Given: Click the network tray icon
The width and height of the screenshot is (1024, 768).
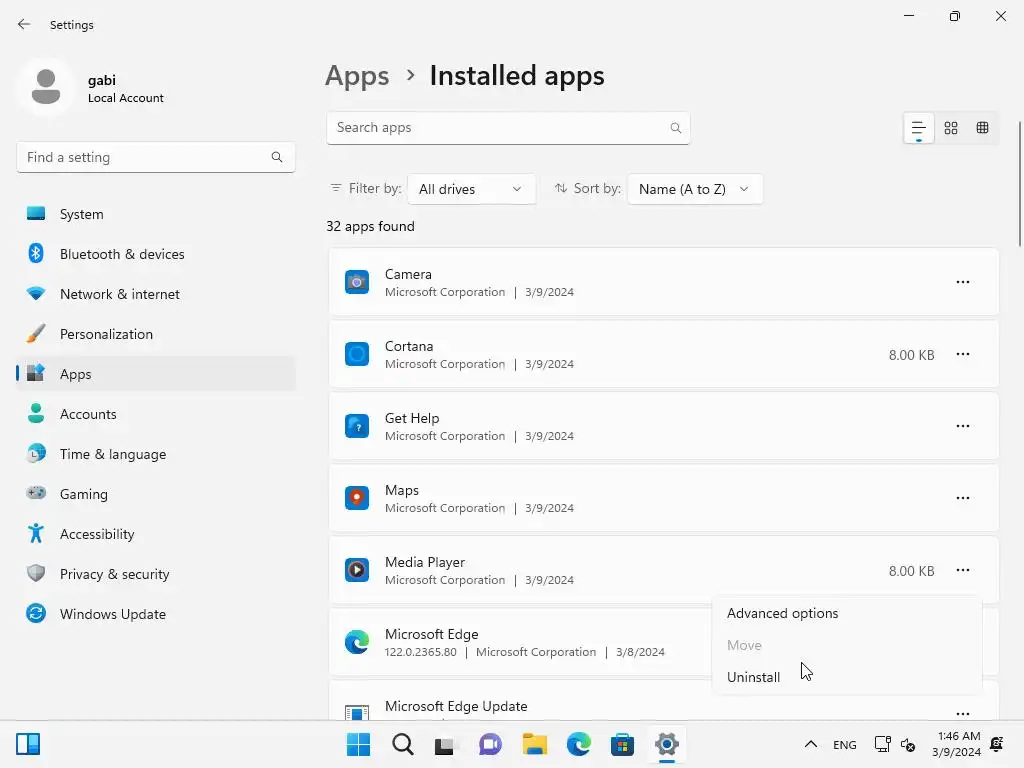Looking at the screenshot, I should pos(882,744).
